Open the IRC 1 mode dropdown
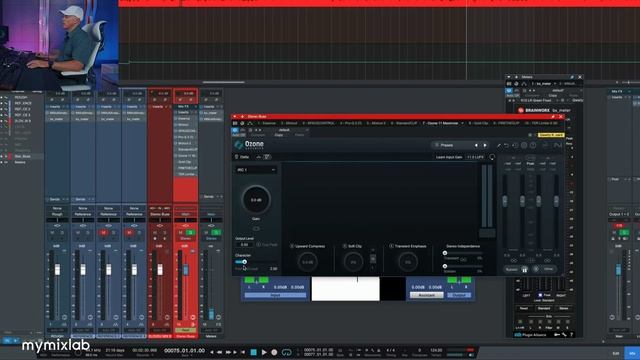This screenshot has width=640, height=360. (256, 170)
